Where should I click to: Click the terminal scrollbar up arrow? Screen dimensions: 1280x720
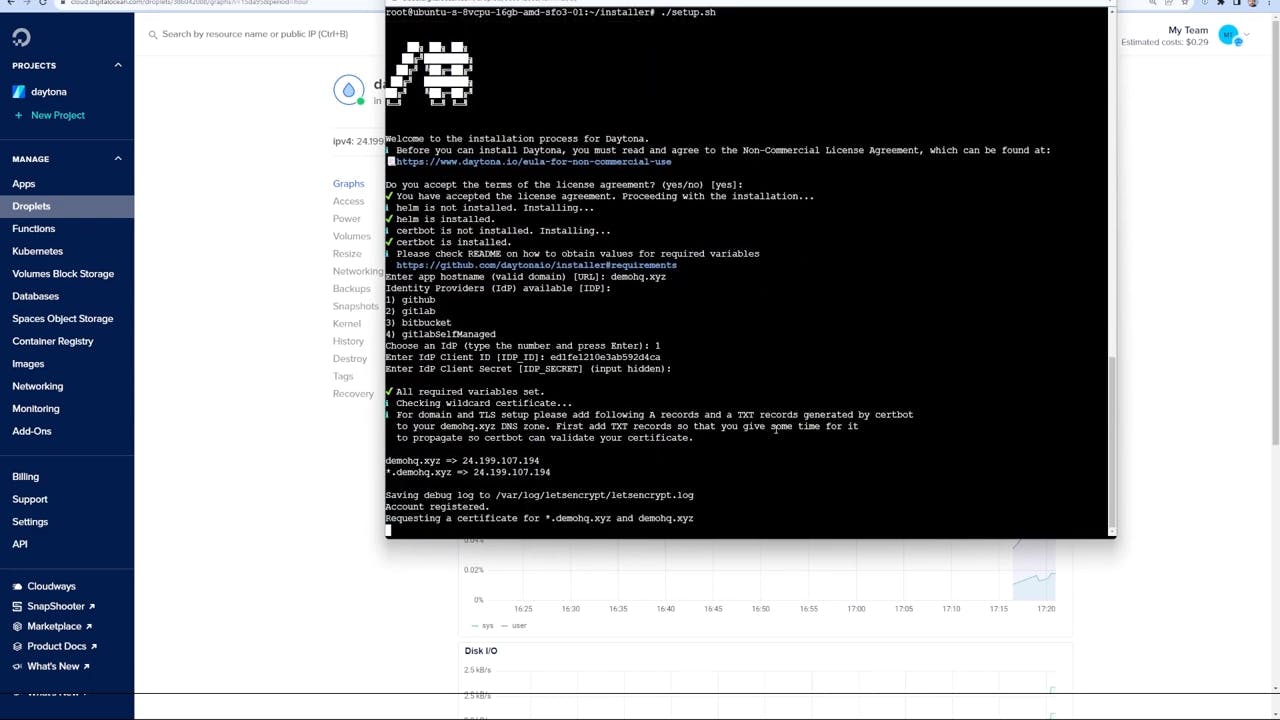(1111, 12)
